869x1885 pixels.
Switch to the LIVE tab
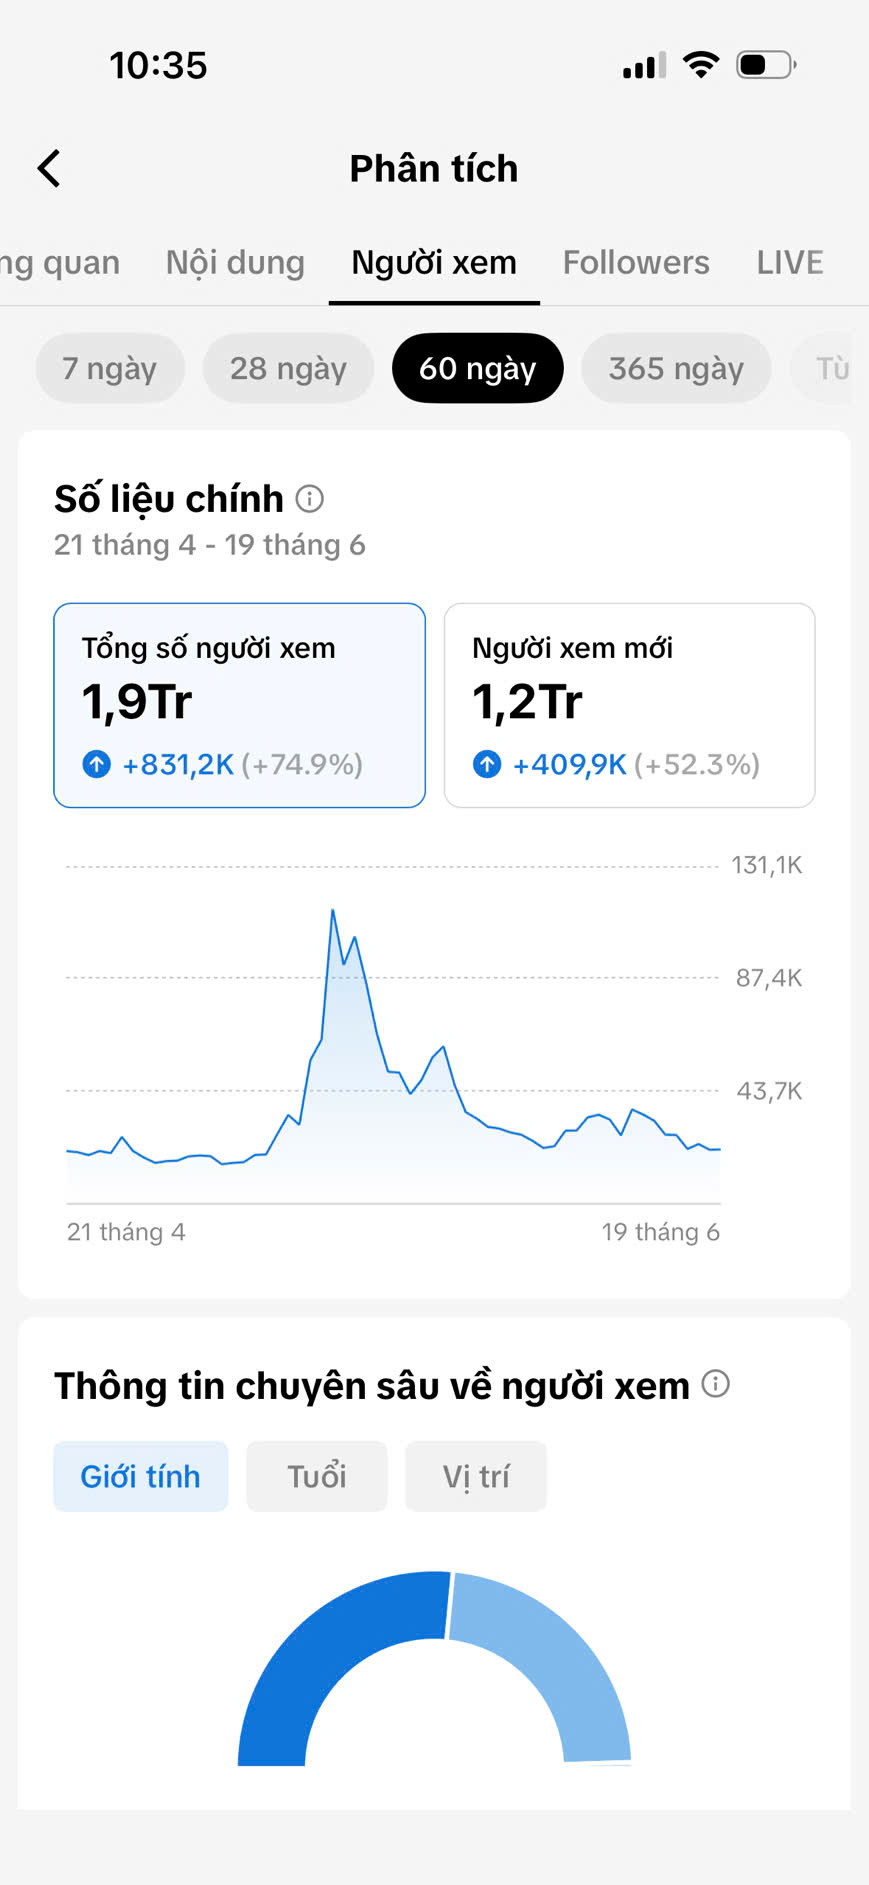coord(790,262)
